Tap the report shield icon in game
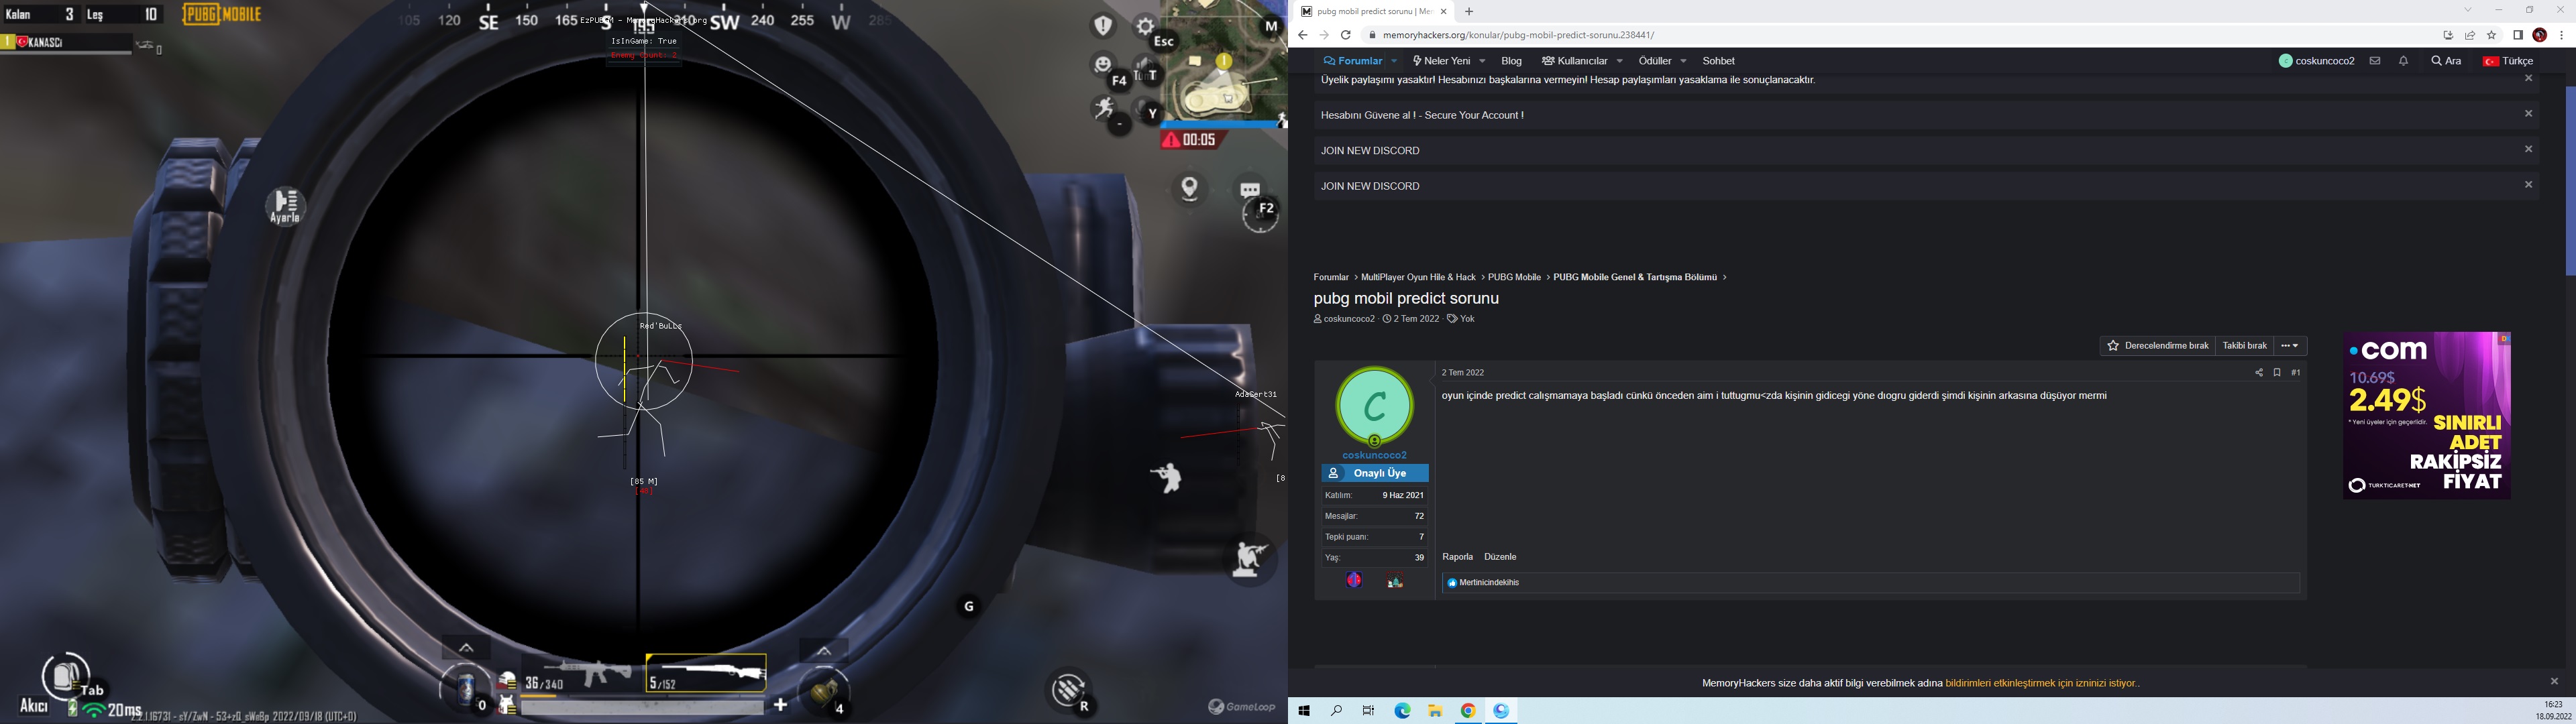This screenshot has height=724, width=2576. click(1104, 26)
